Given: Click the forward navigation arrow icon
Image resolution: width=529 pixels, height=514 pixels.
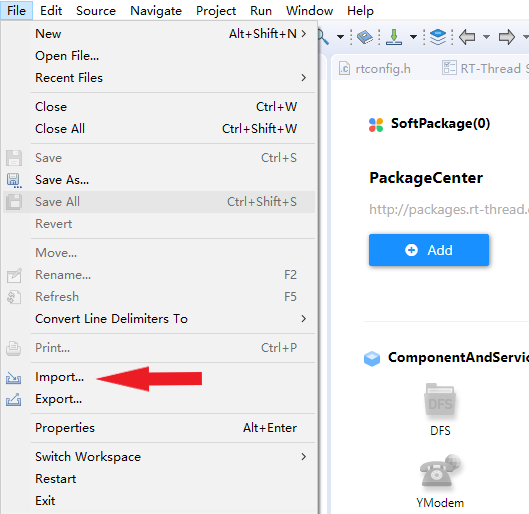Looking at the screenshot, I should 507,36.
